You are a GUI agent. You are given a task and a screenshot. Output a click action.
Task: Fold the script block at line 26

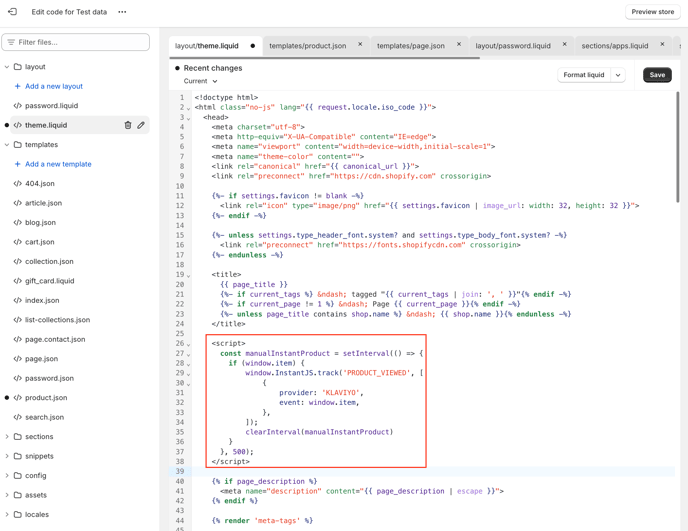(188, 344)
